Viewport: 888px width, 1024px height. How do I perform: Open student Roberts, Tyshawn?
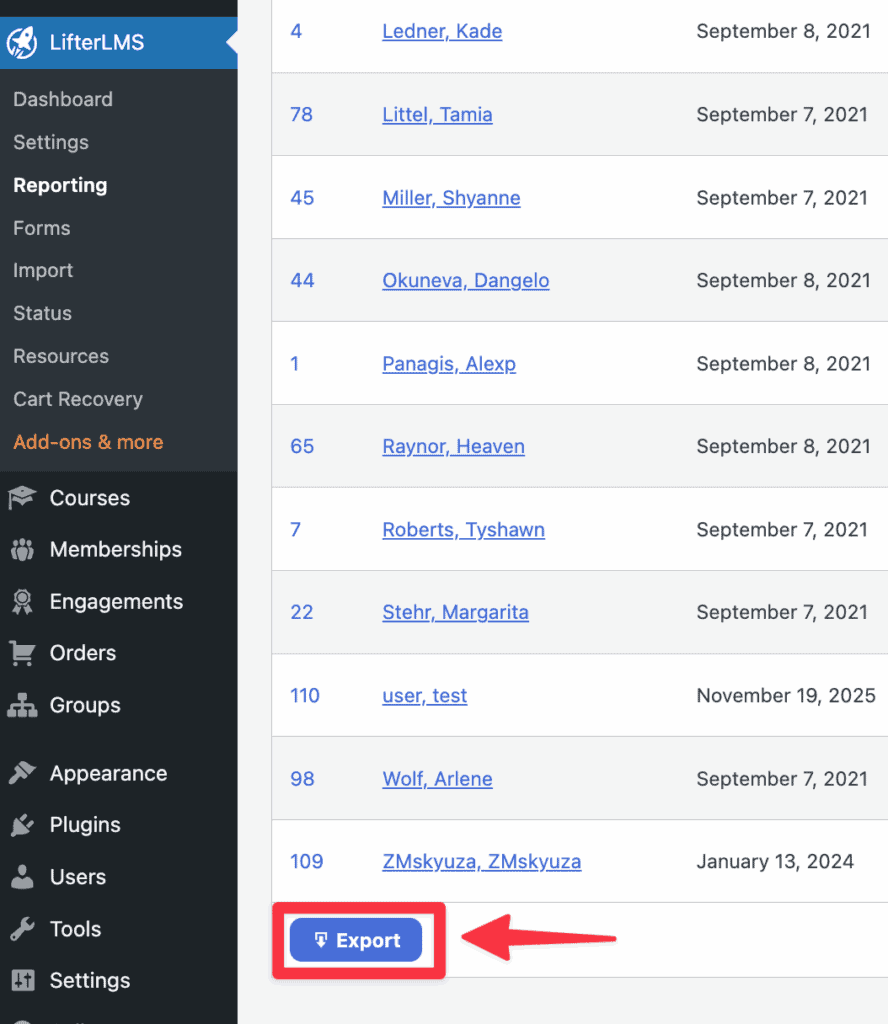pyautogui.click(x=464, y=530)
